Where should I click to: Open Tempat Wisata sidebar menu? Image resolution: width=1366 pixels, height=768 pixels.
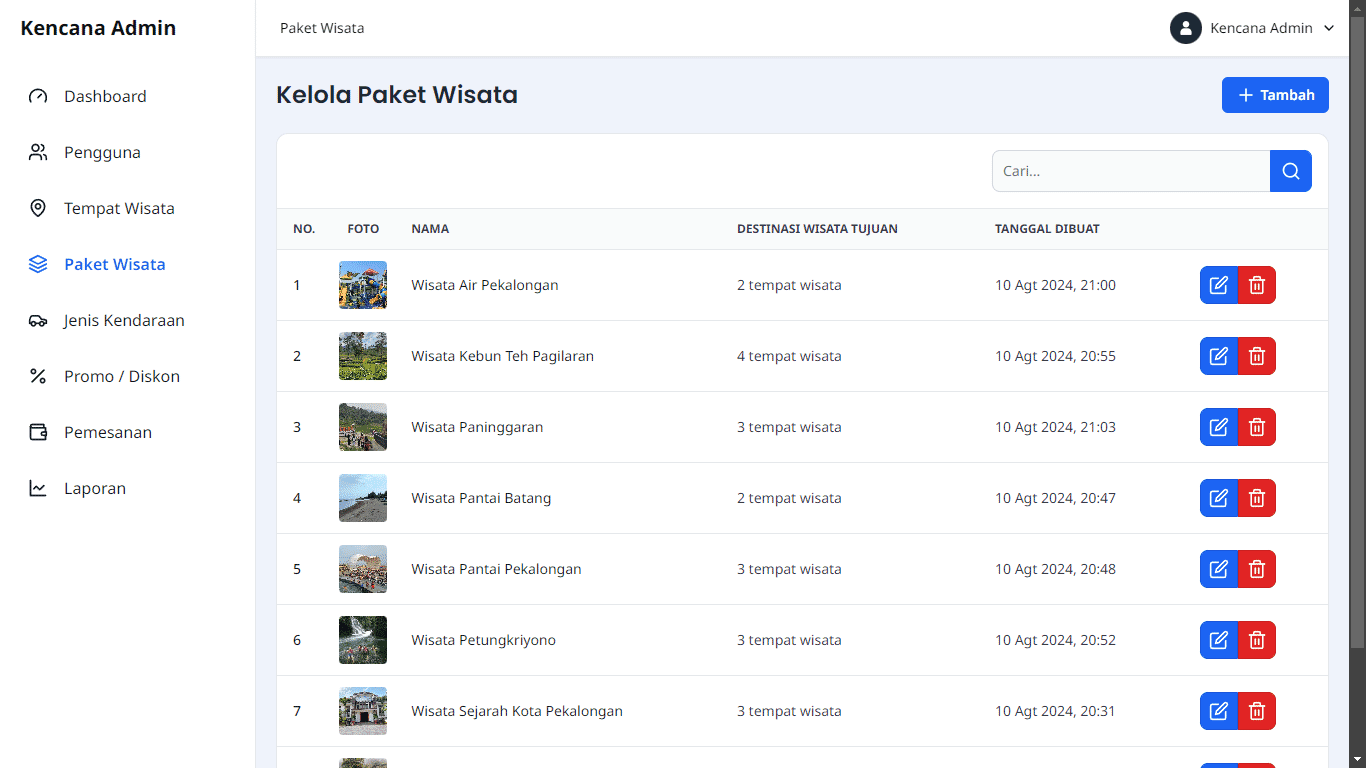click(119, 209)
